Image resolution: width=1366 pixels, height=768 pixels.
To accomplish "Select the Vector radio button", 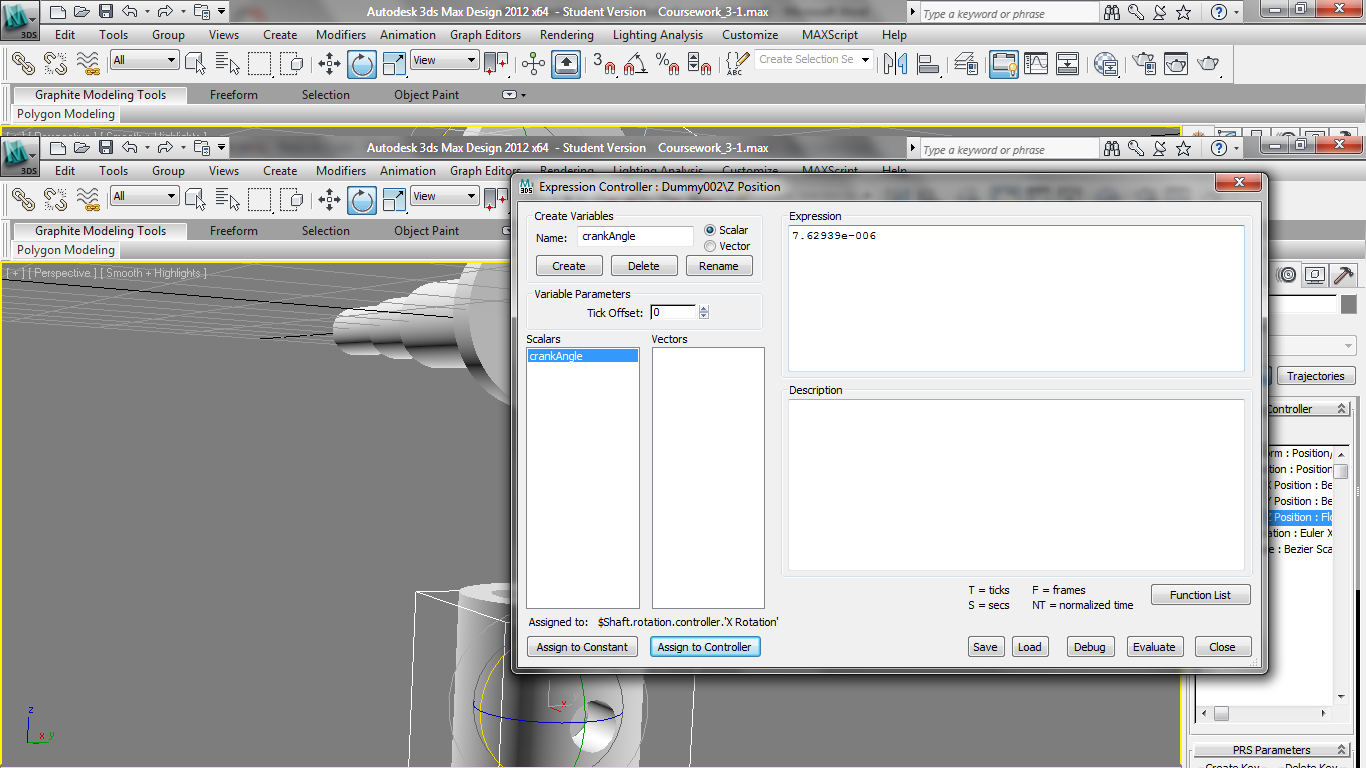I will 710,246.
